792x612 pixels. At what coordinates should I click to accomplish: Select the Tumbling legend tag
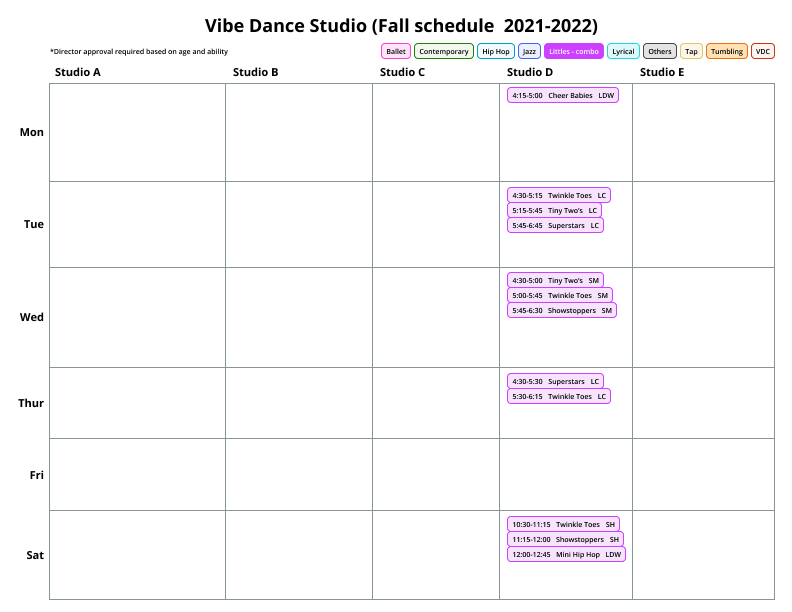(x=727, y=51)
